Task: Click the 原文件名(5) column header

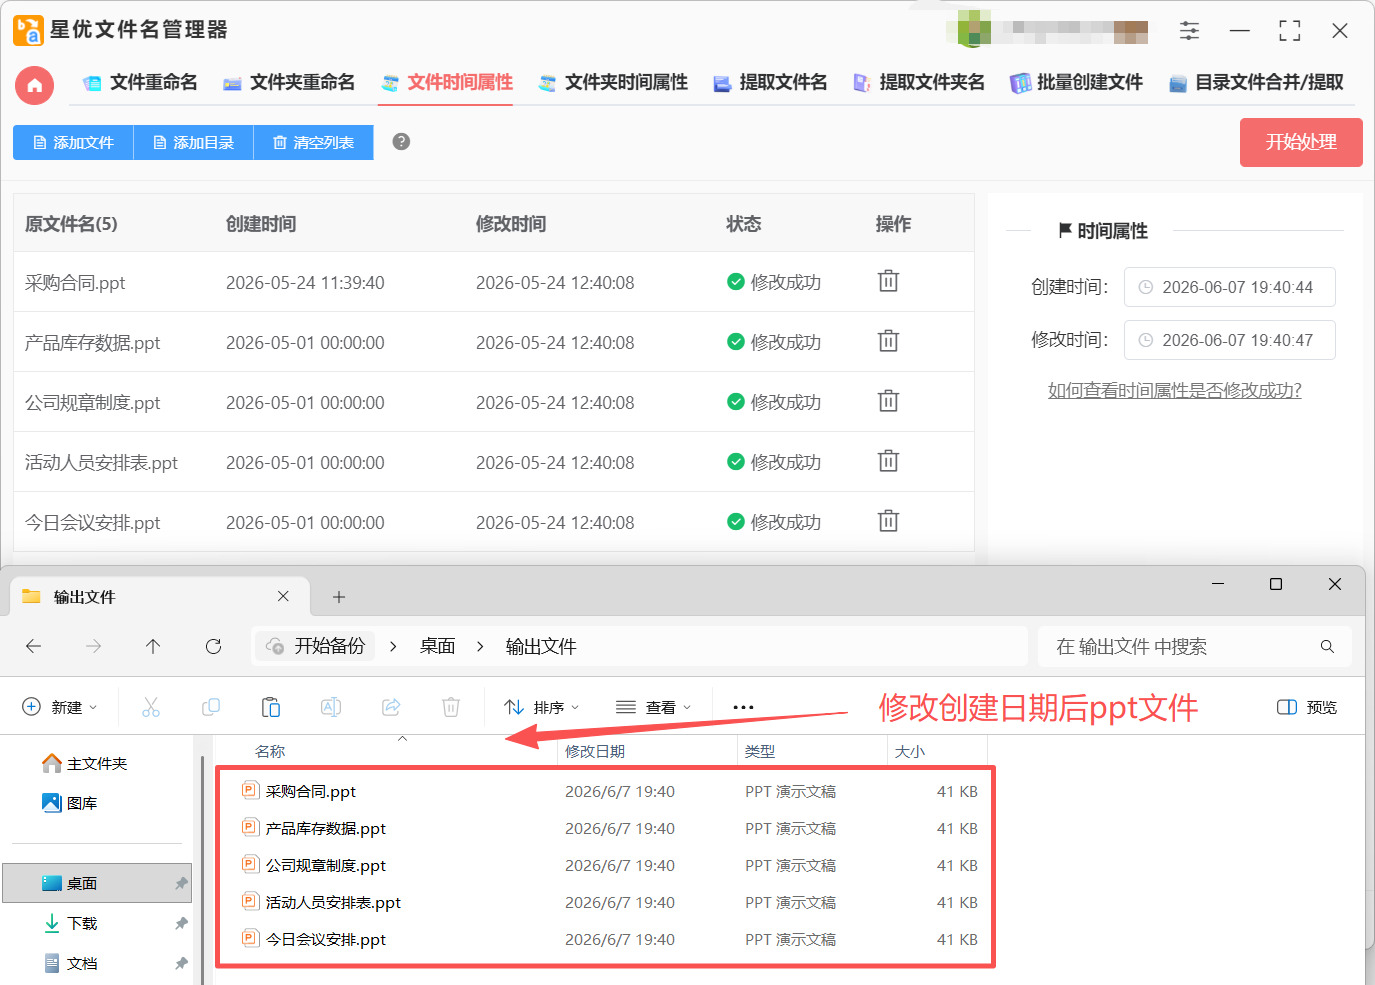Action: tap(71, 224)
